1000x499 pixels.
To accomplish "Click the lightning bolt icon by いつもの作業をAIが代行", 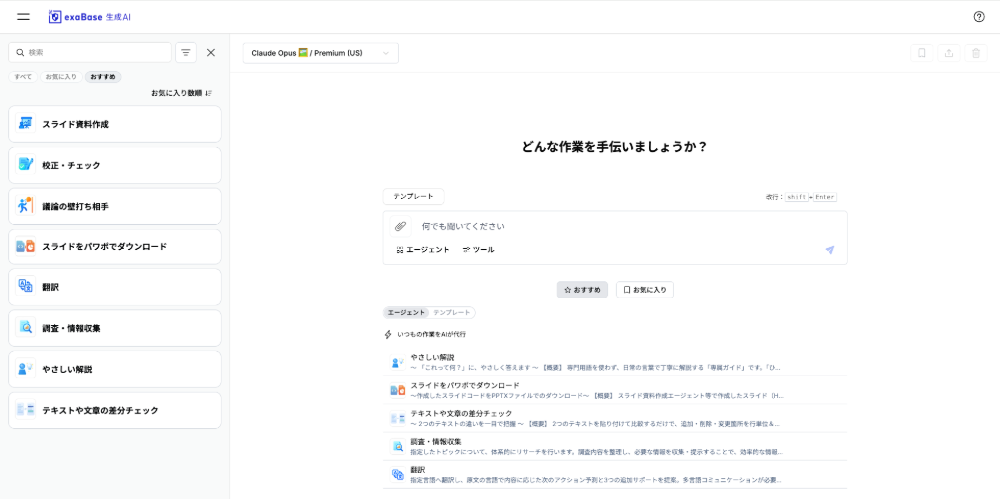I will [x=388, y=334].
